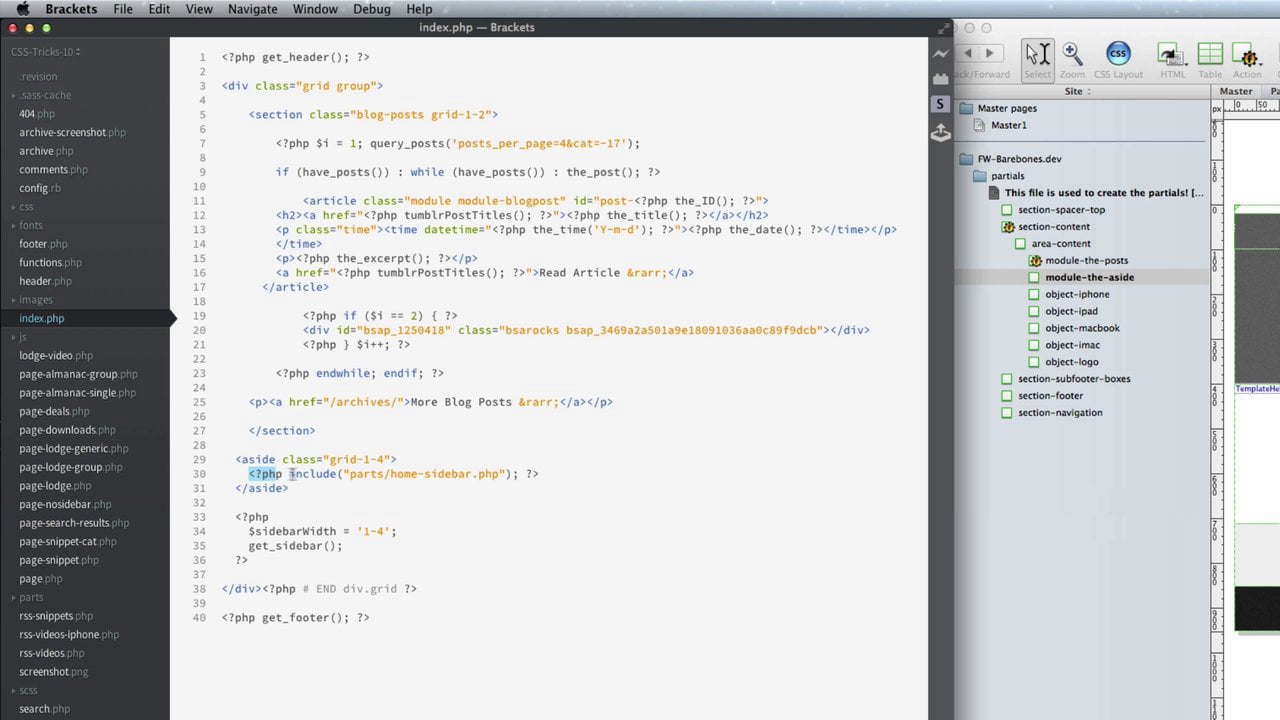Image resolution: width=1280 pixels, height=720 pixels.
Task: Select section-subfooter-boxes in Site panel
Action: click(1074, 379)
